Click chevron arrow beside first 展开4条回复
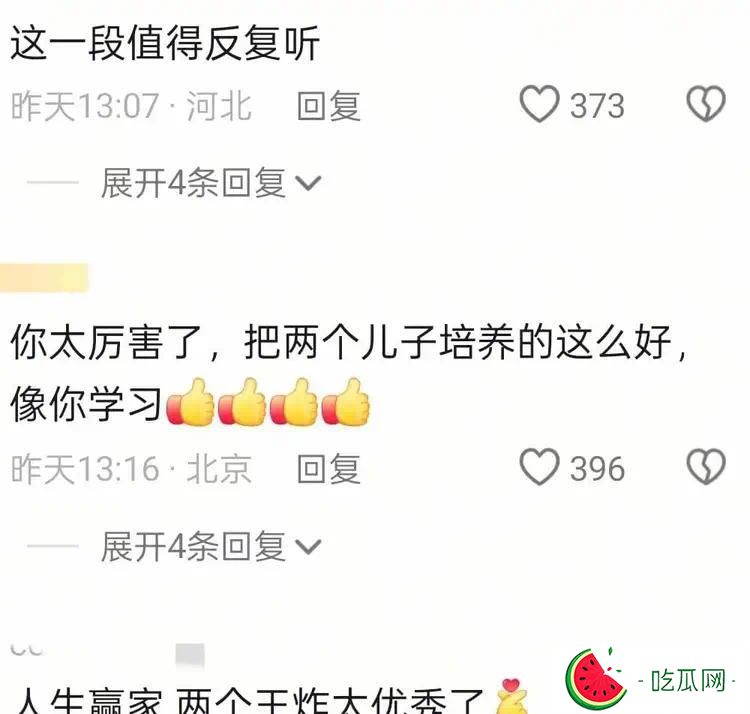Viewport: 750px width, 714px height. tap(308, 184)
